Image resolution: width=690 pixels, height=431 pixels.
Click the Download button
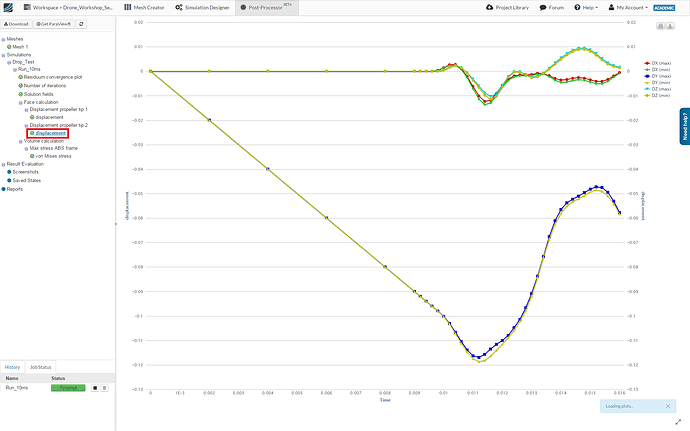click(16, 24)
